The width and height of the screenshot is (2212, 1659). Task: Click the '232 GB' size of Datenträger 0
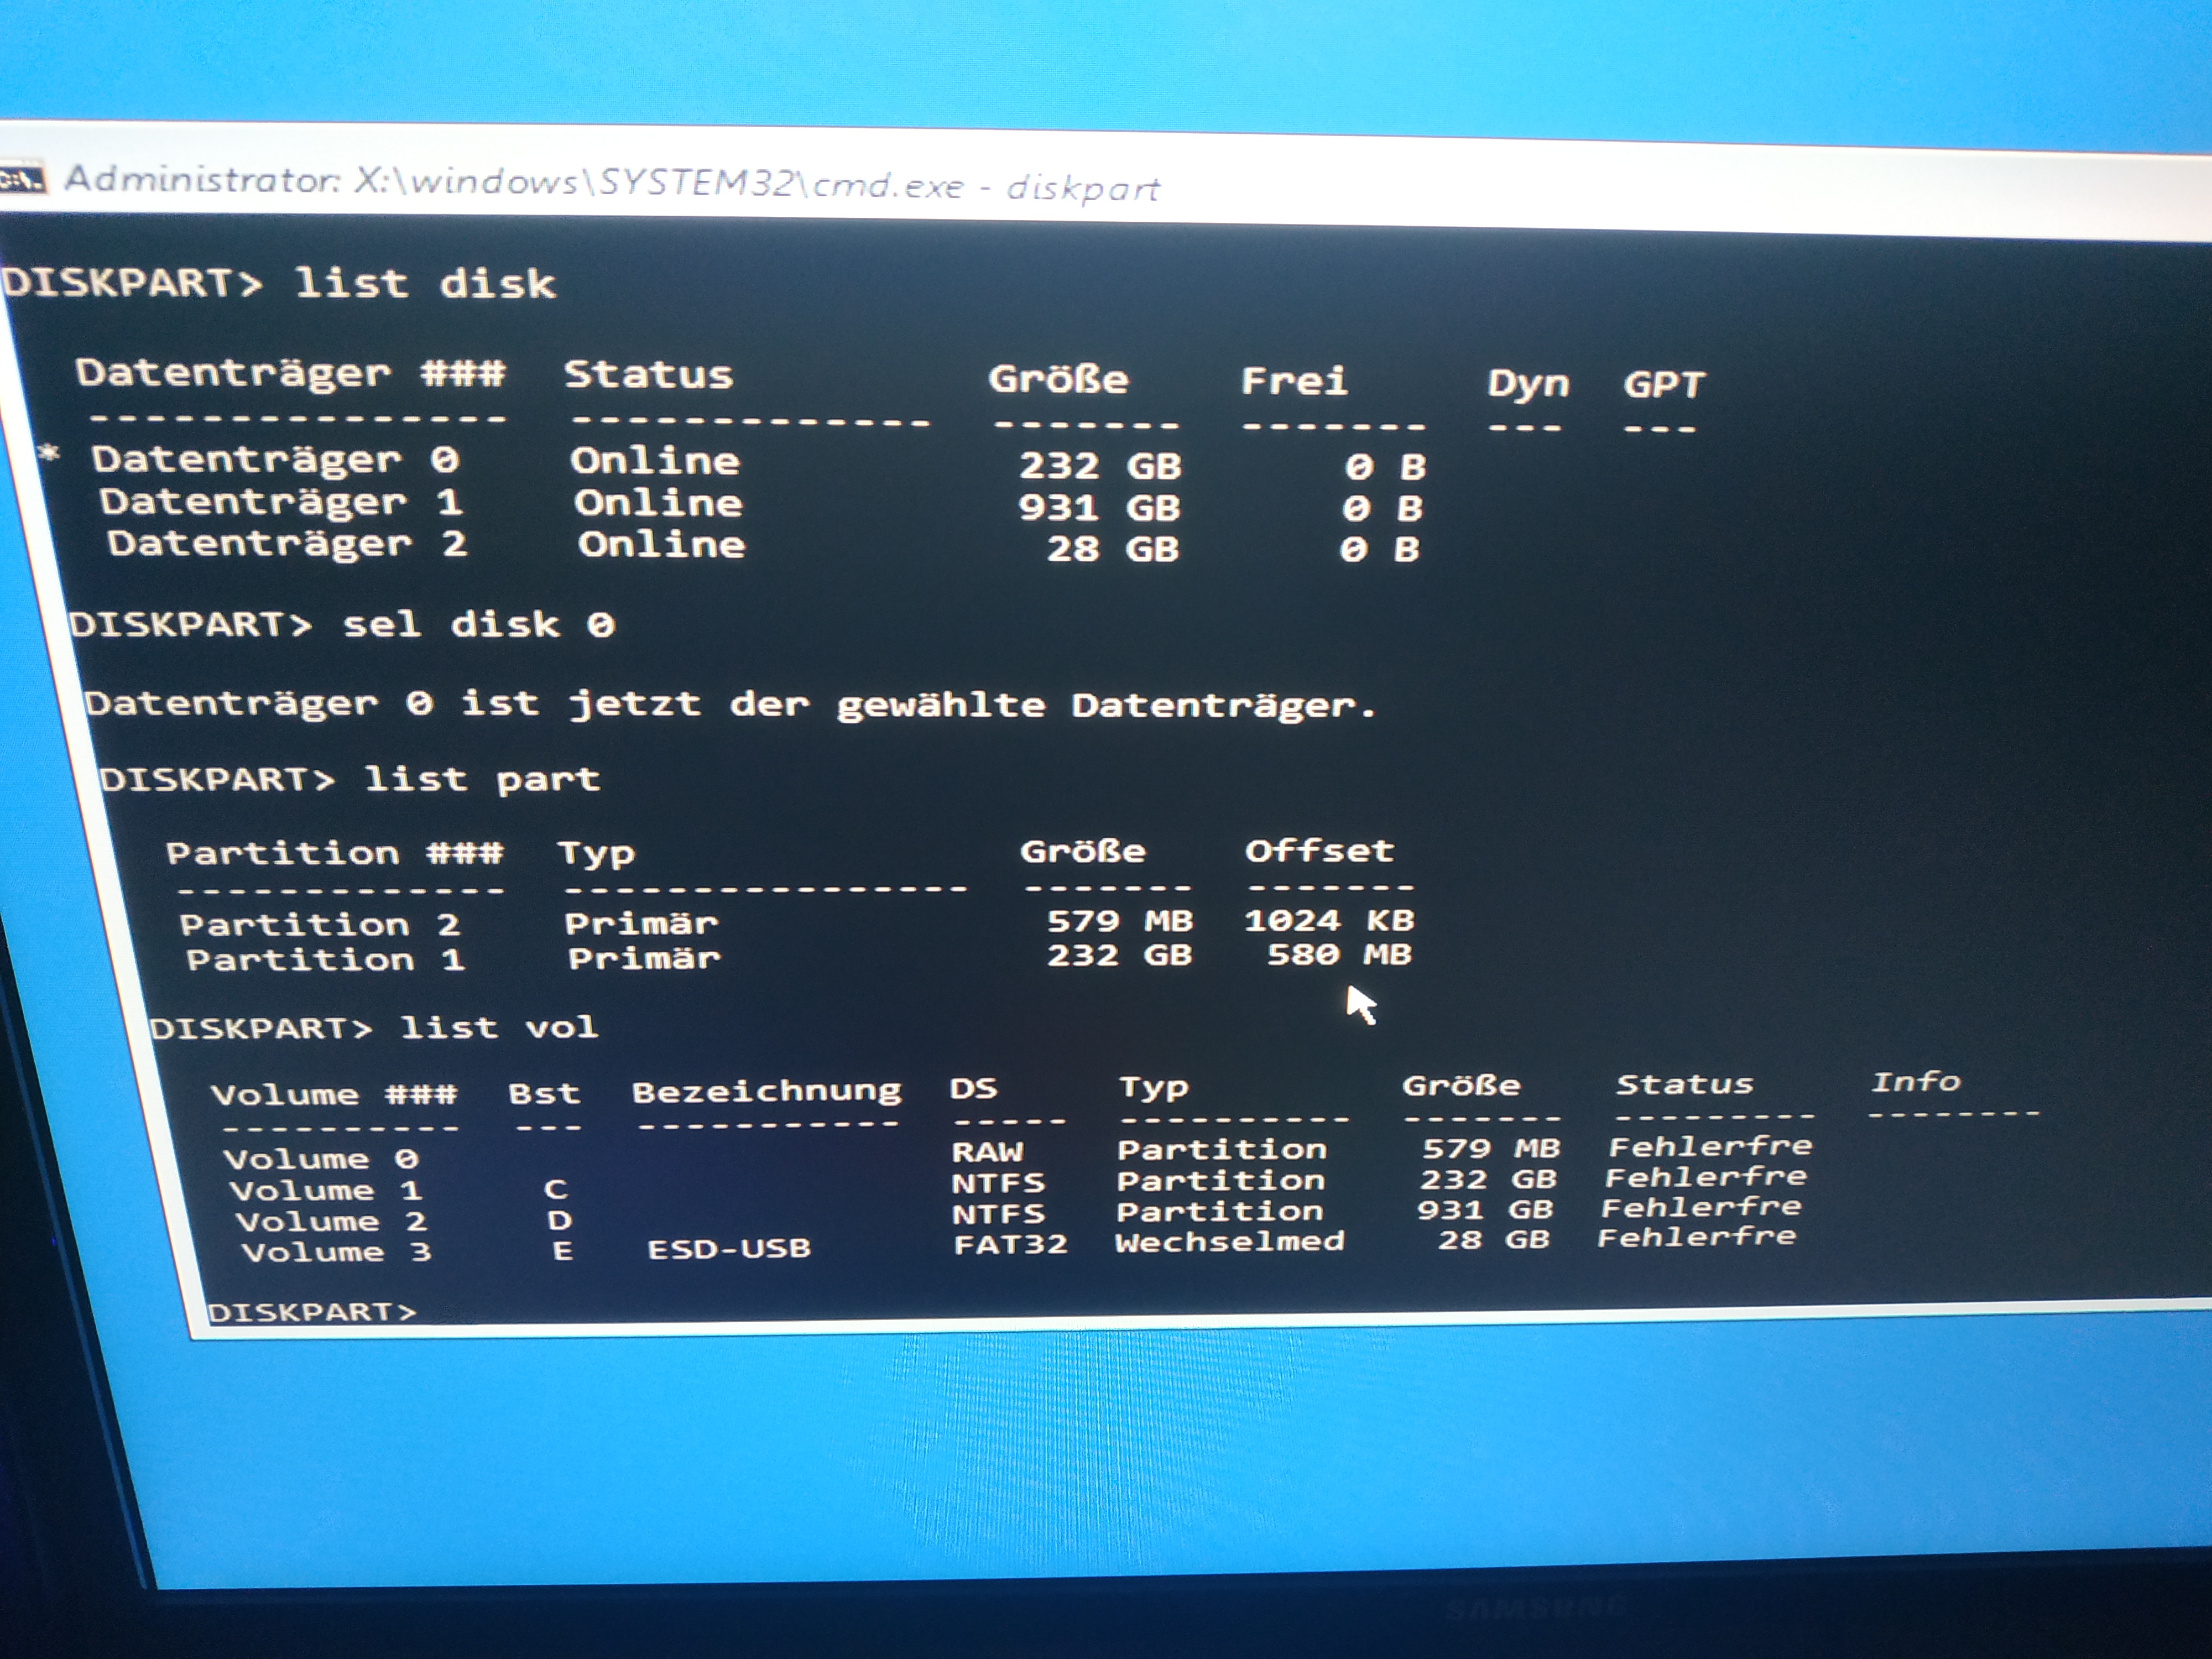(x=1100, y=466)
